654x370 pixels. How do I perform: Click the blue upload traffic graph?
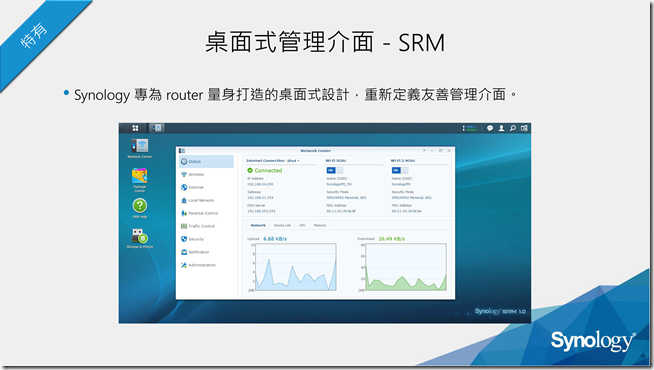click(x=296, y=267)
